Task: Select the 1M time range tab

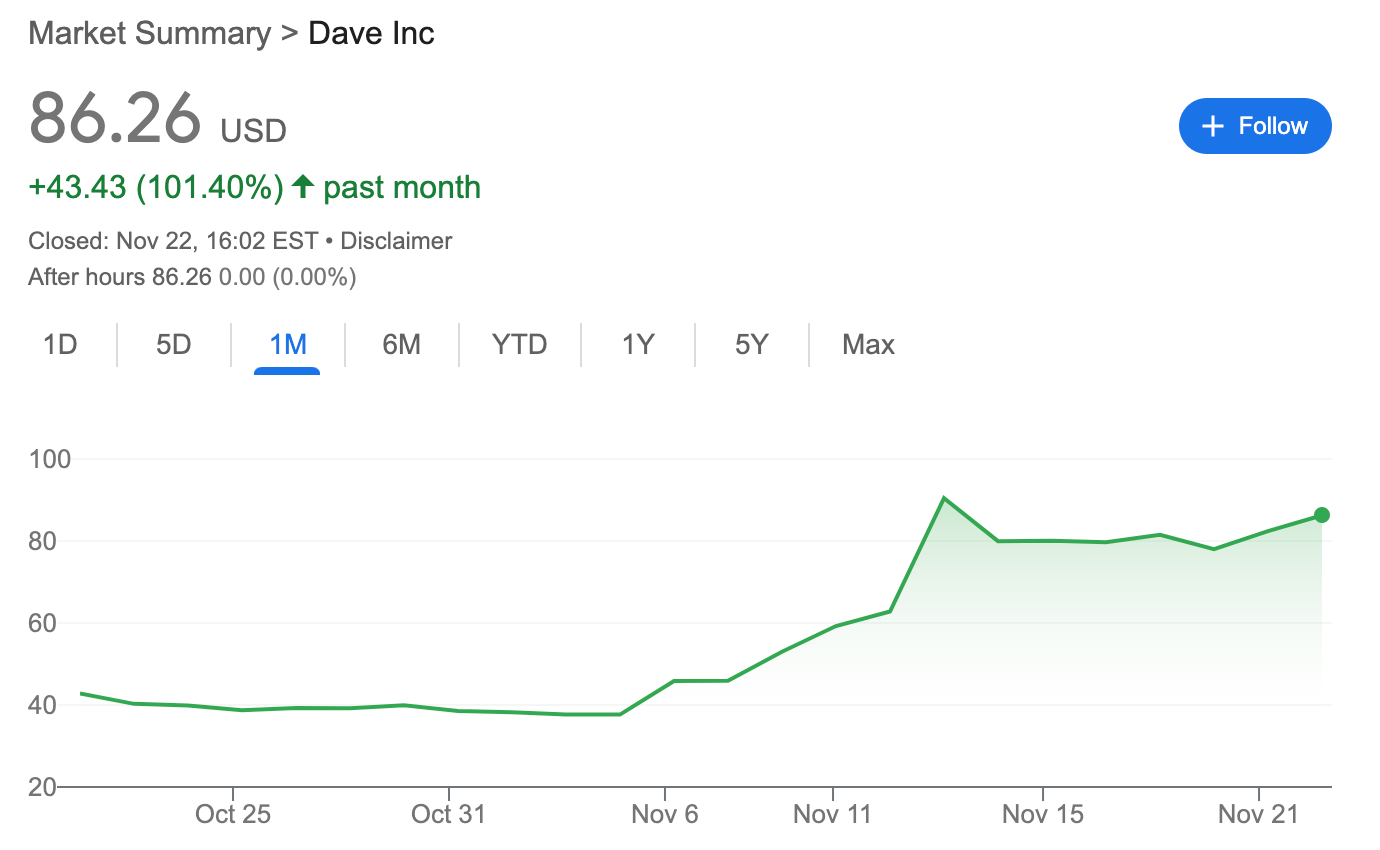Action: [287, 345]
